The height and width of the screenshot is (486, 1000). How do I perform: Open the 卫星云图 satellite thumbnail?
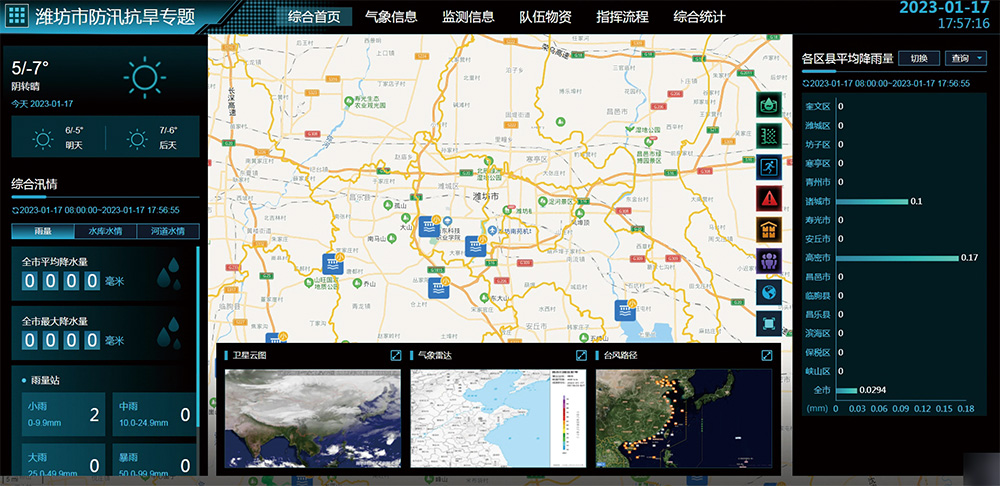(313, 418)
